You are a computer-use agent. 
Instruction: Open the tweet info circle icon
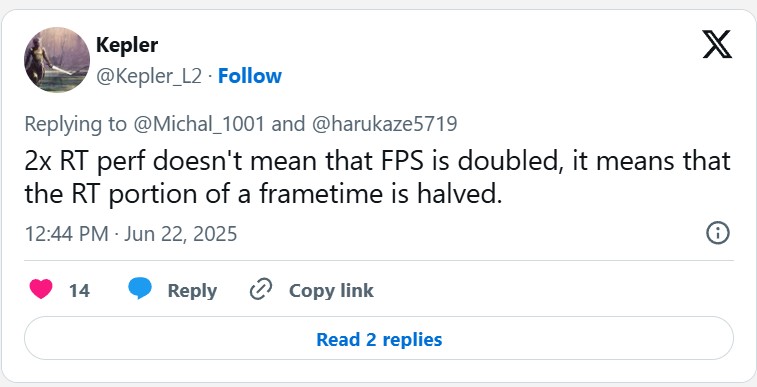click(717, 233)
